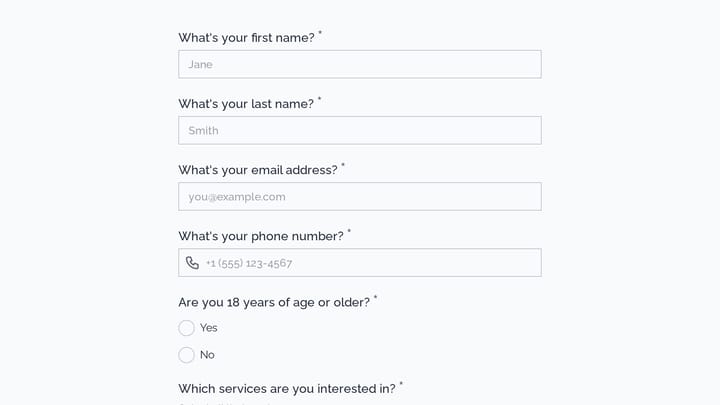
Task: Click the phone number field placeholder
Action: pyautogui.click(x=249, y=263)
